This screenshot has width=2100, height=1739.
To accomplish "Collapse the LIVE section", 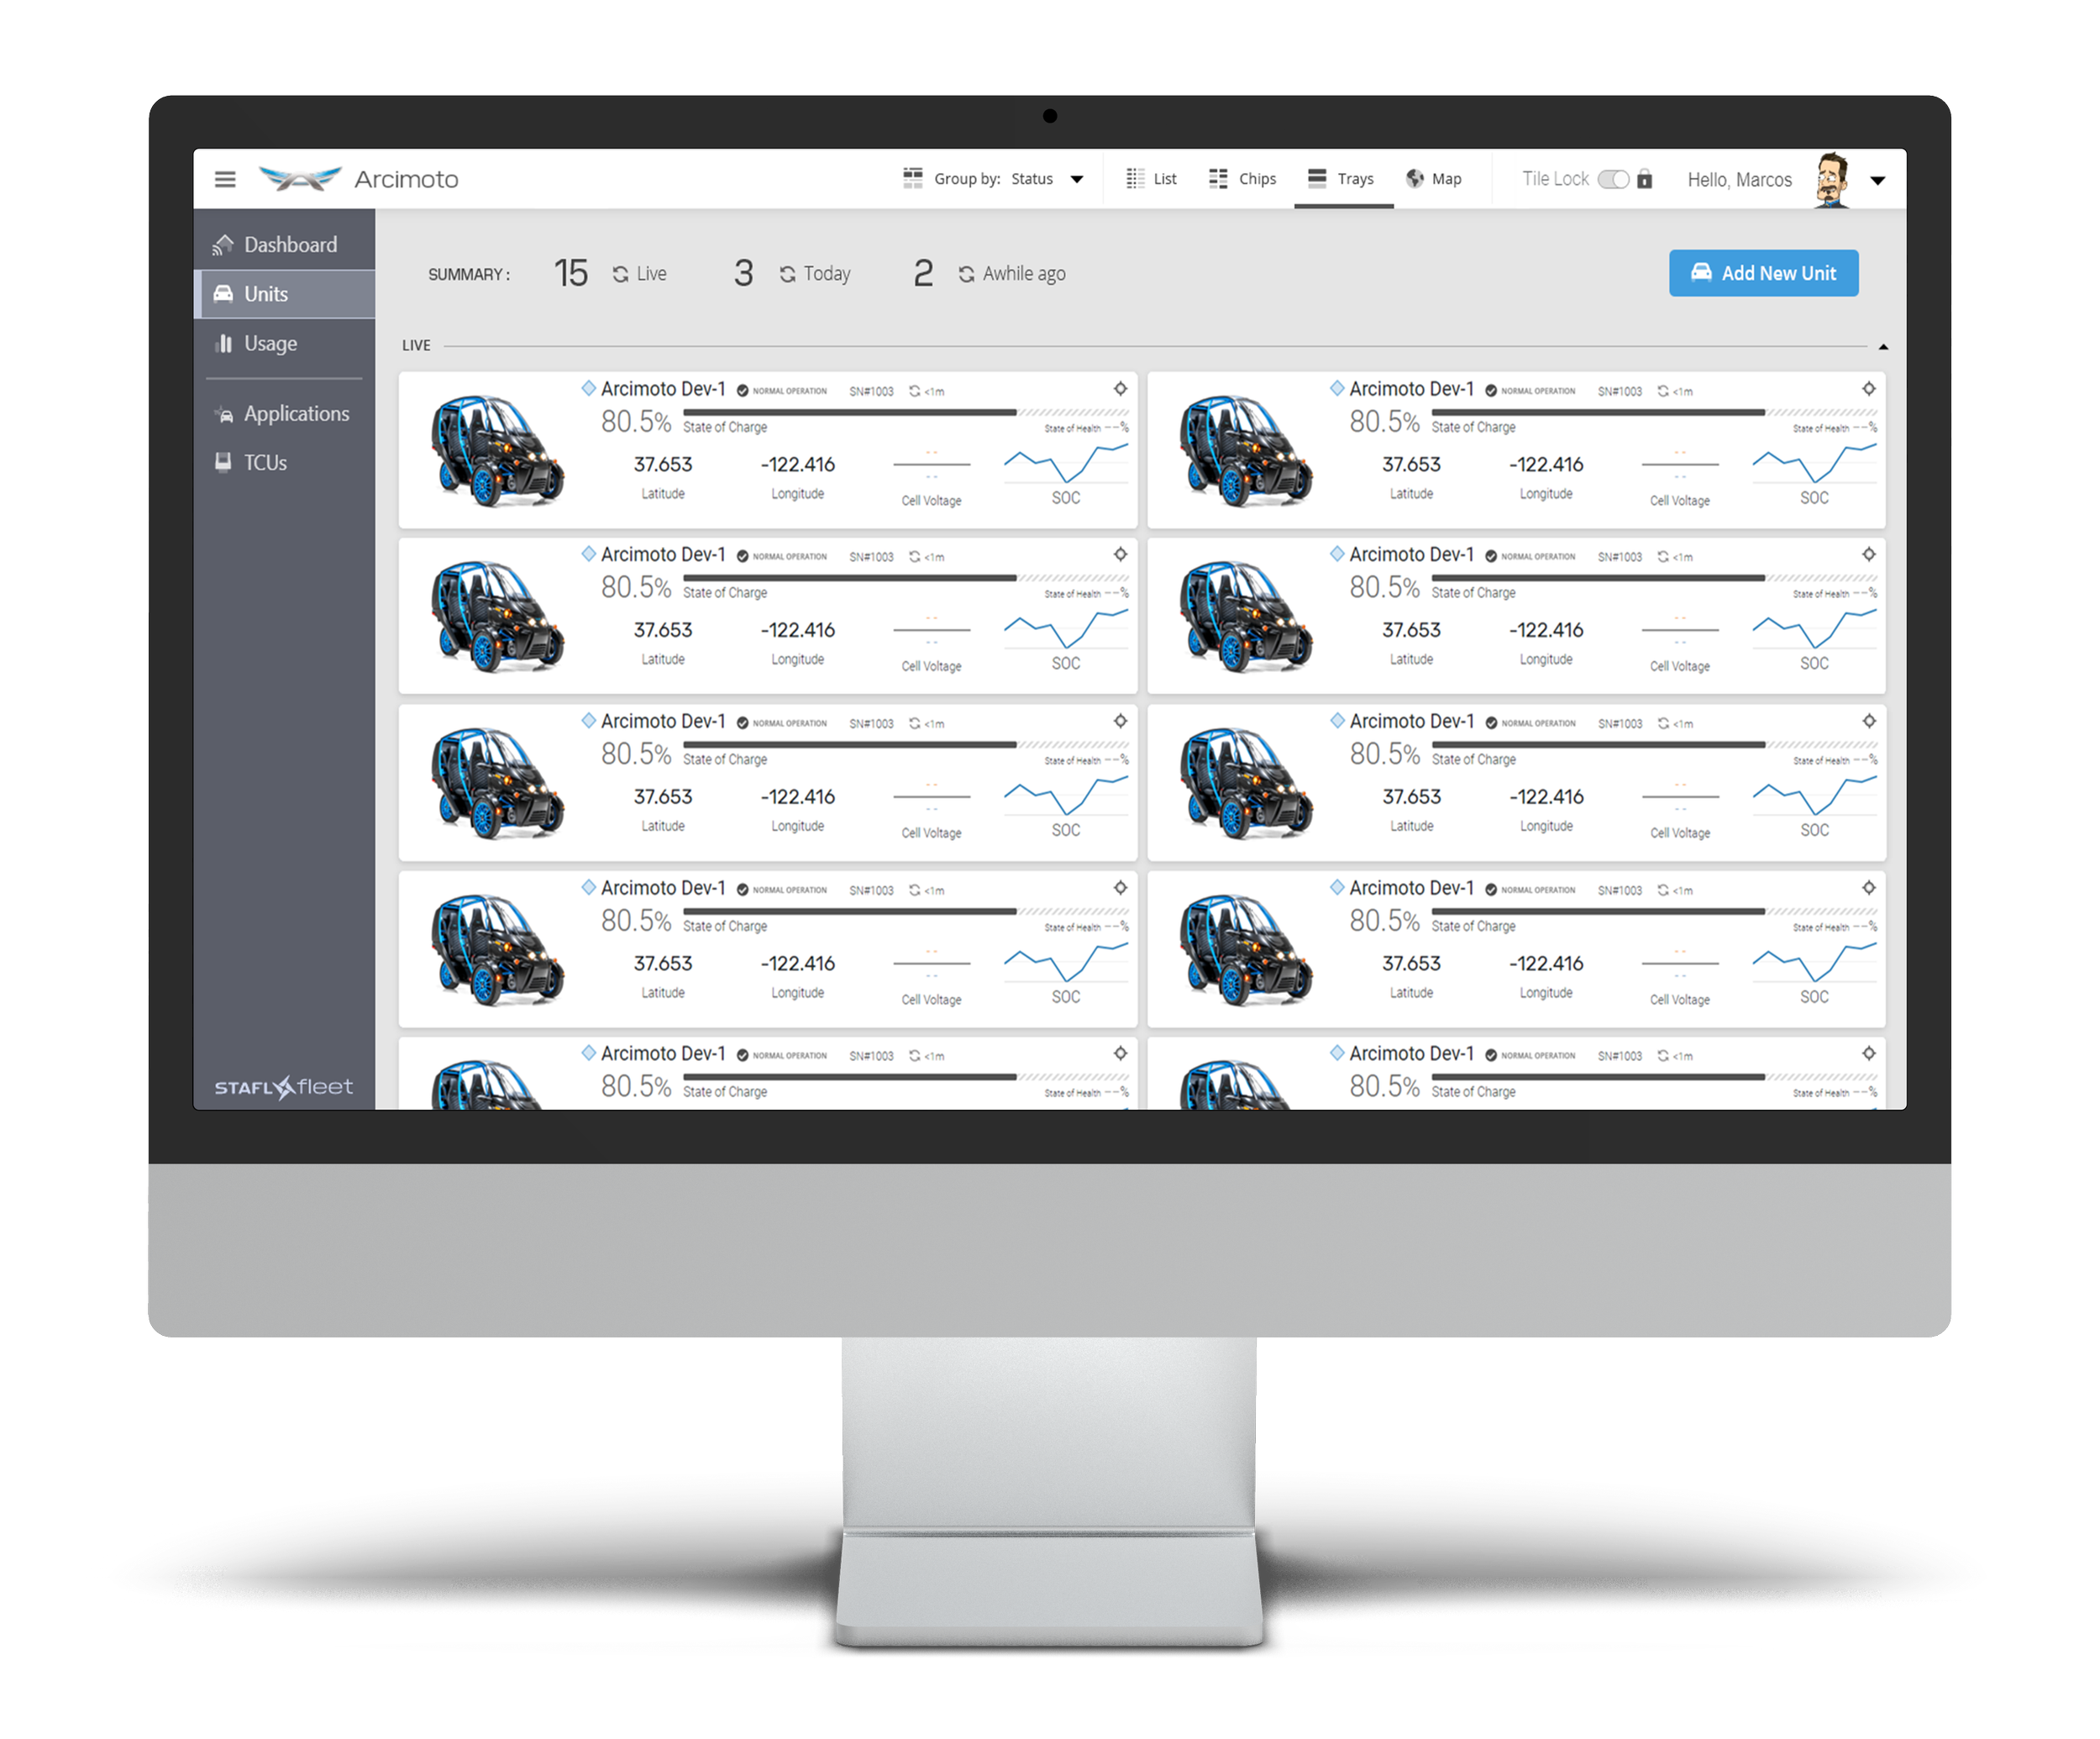I will pyautogui.click(x=1883, y=347).
